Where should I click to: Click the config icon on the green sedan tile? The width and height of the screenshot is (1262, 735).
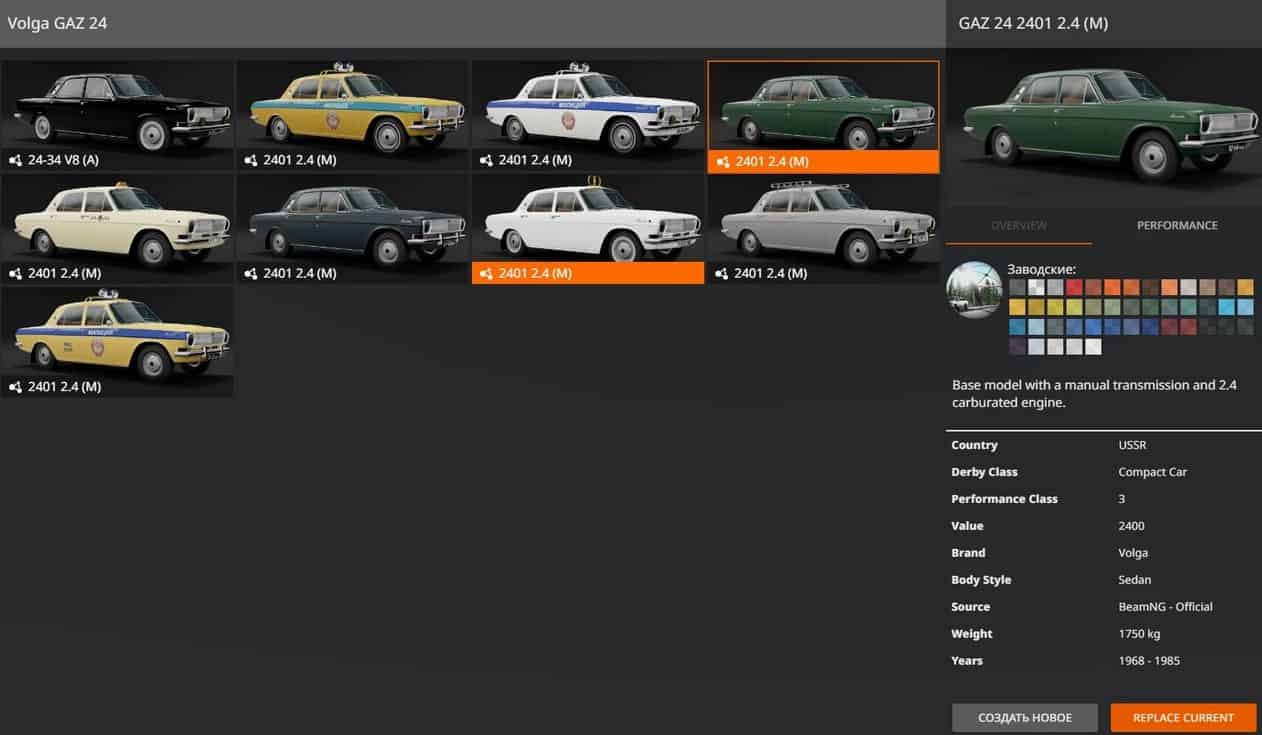coord(723,161)
